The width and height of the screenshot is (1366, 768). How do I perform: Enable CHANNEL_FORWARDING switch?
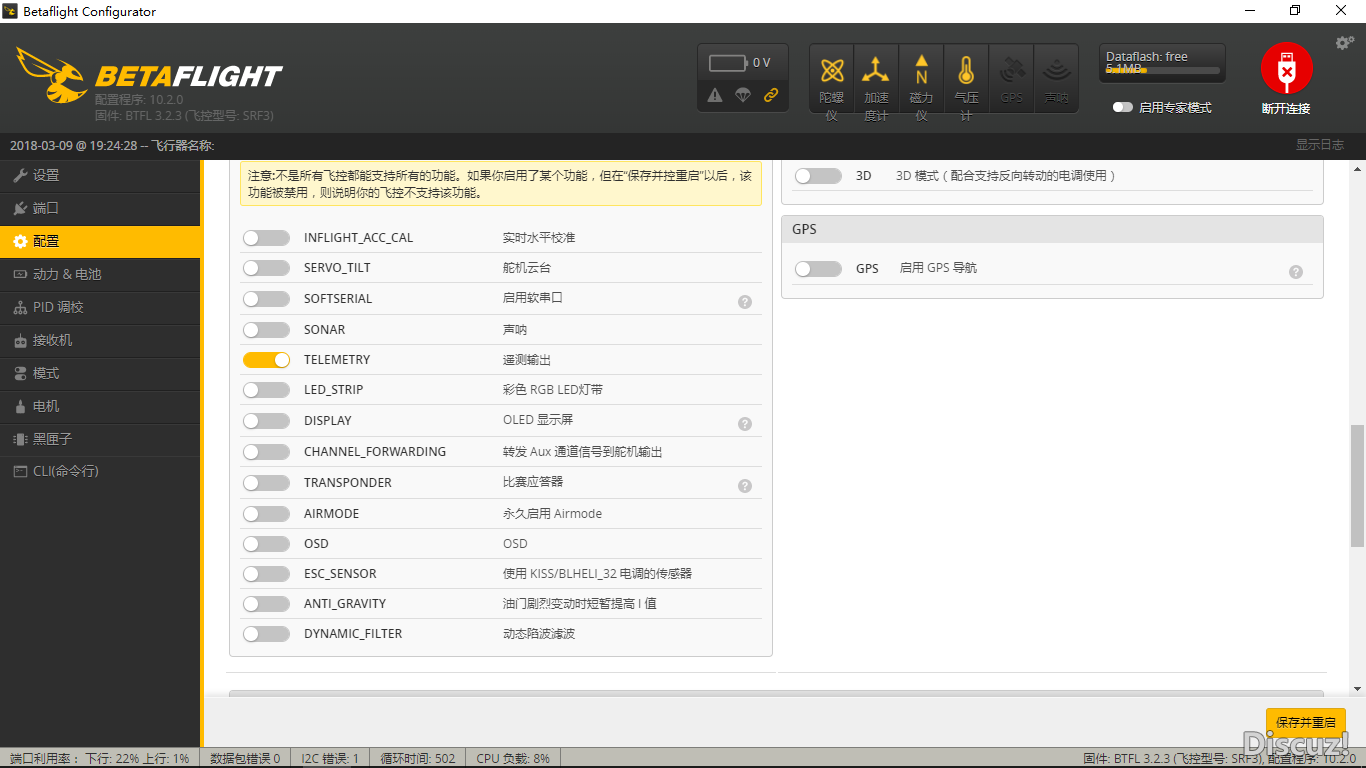pos(266,452)
